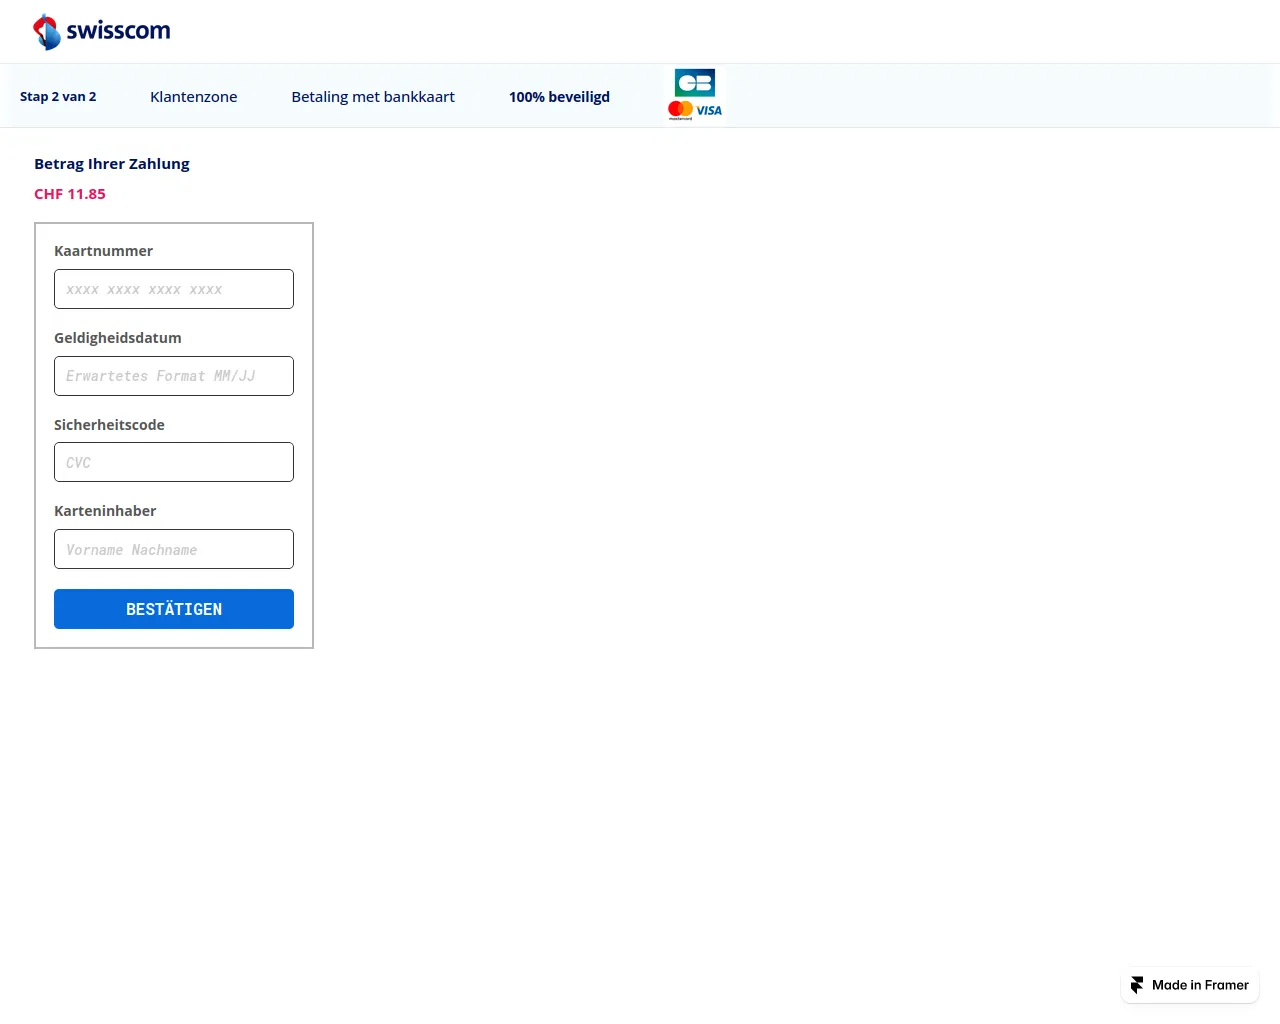The height and width of the screenshot is (1024, 1280).
Task: Click the CVC security code field
Action: [173, 461]
